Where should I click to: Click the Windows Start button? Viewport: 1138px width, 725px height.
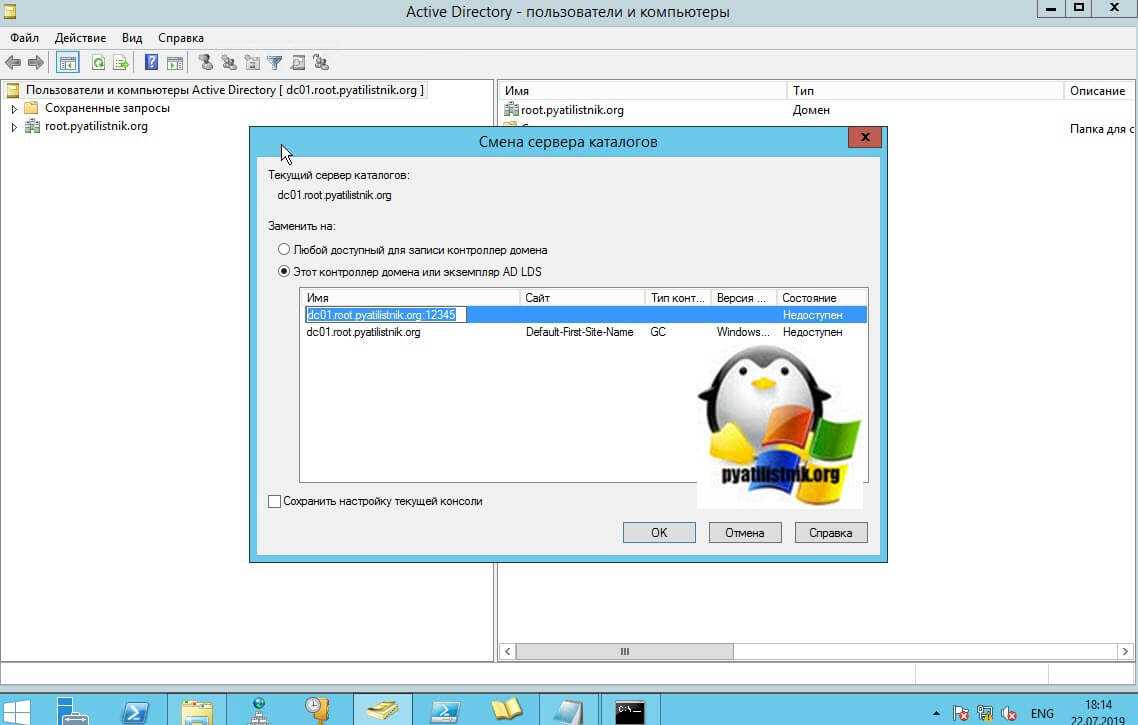coord(17,711)
